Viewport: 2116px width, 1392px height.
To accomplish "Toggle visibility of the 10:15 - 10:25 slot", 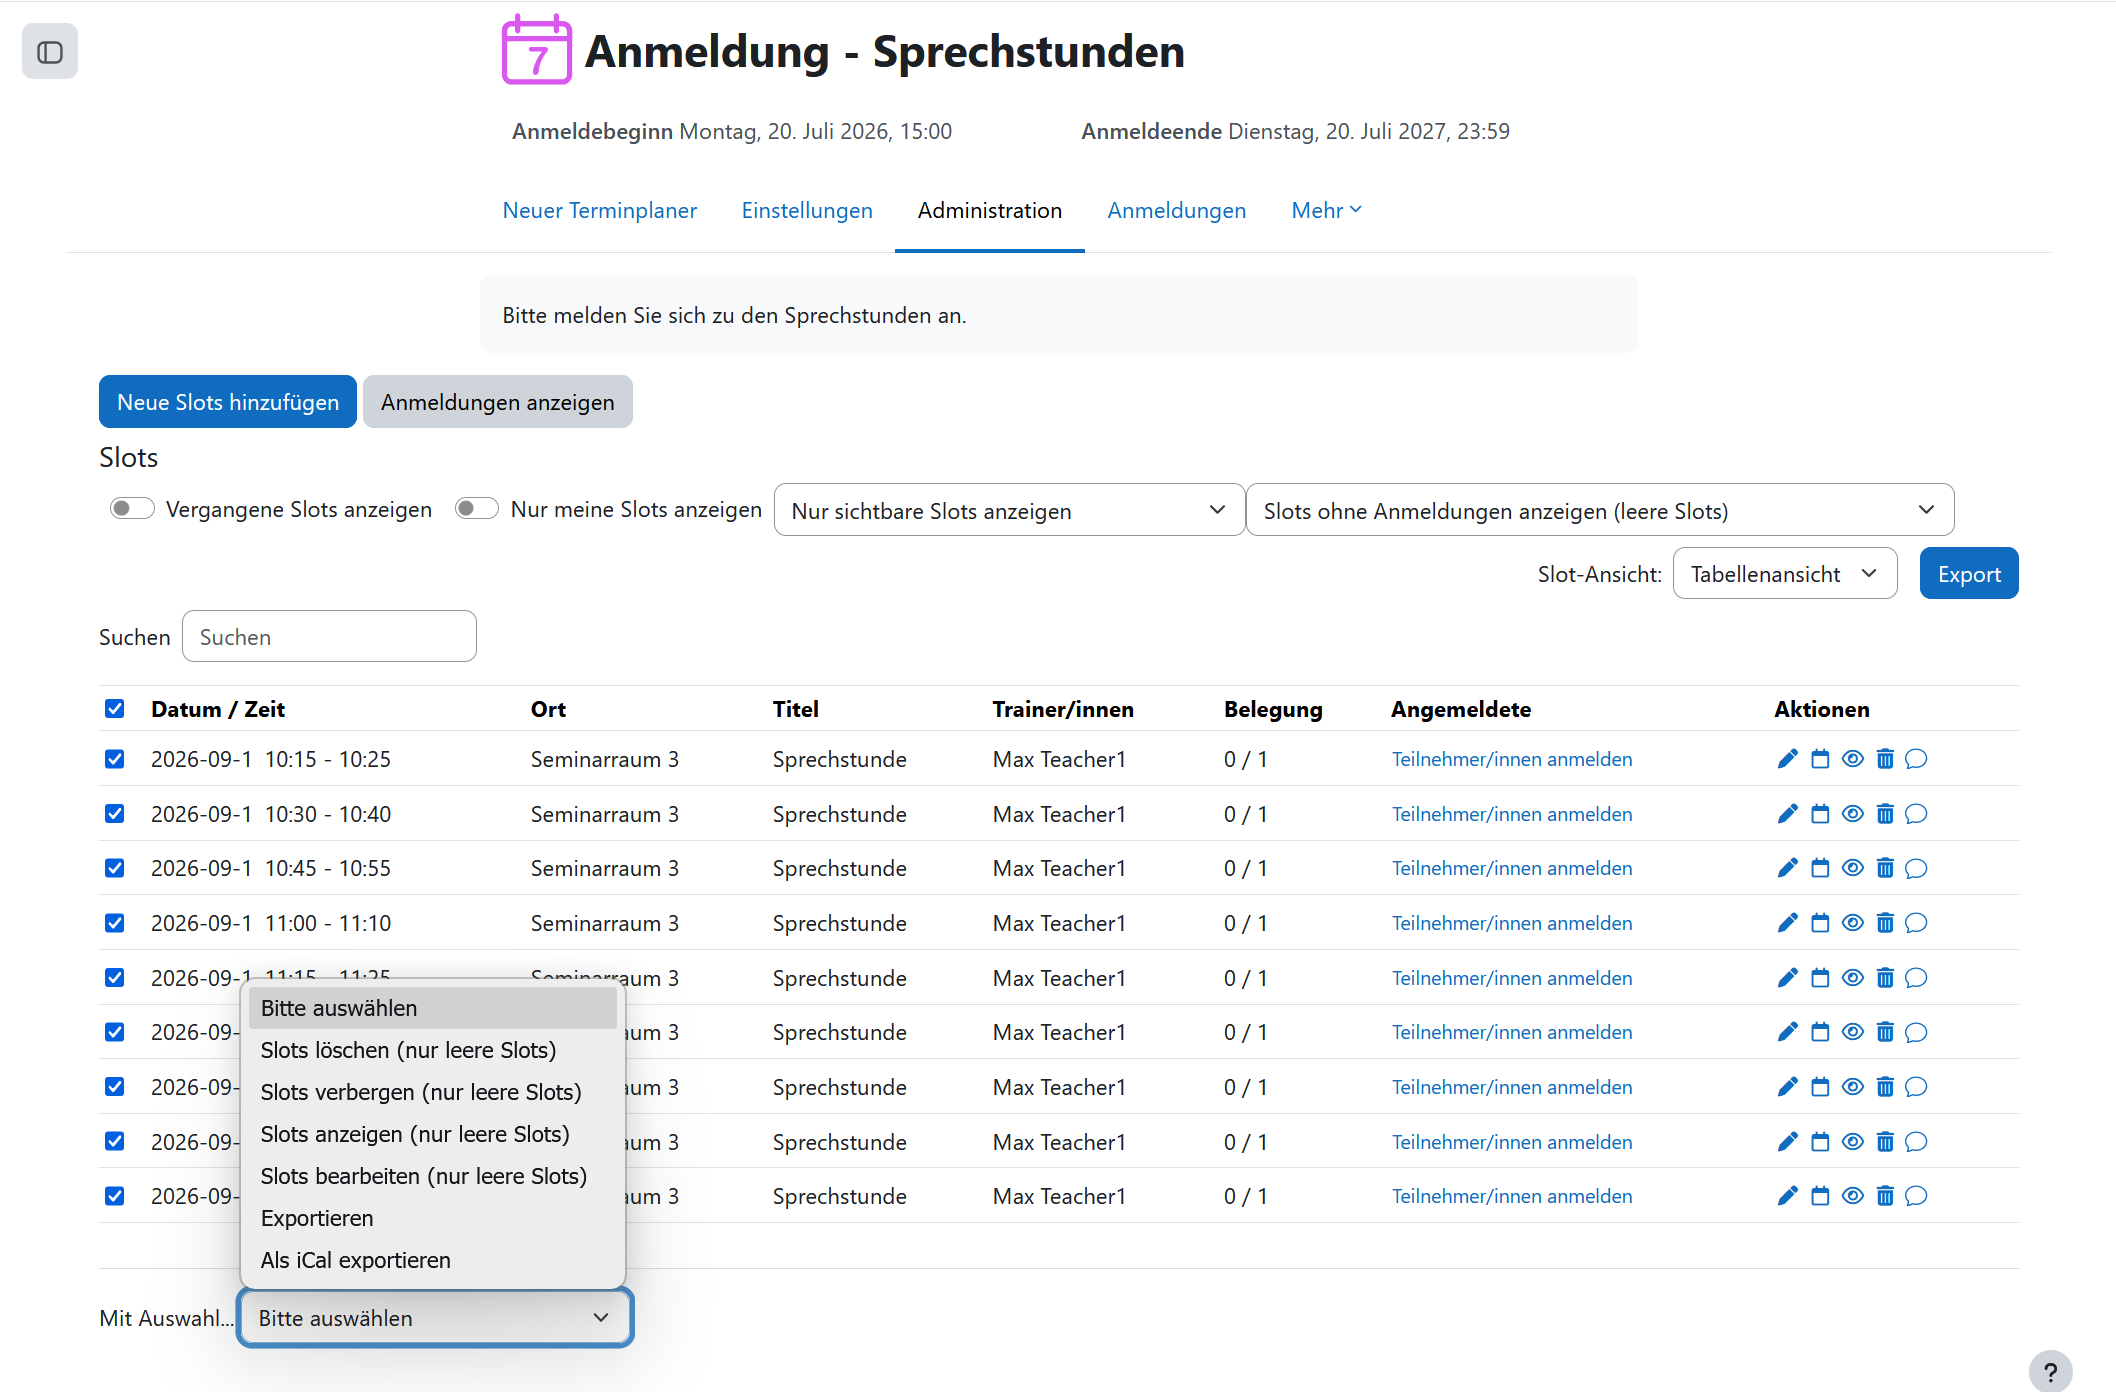I will coord(1853,759).
